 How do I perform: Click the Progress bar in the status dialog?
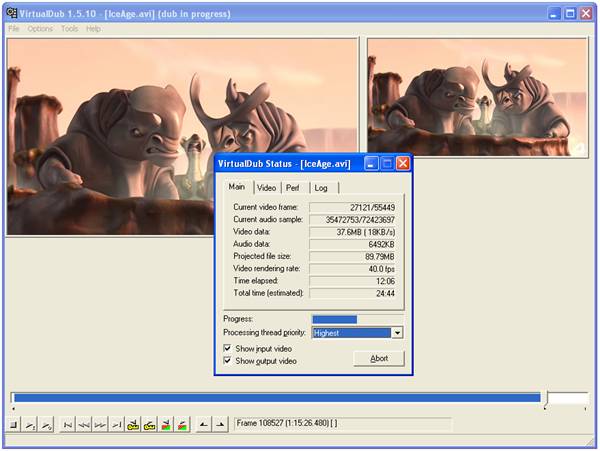357,319
